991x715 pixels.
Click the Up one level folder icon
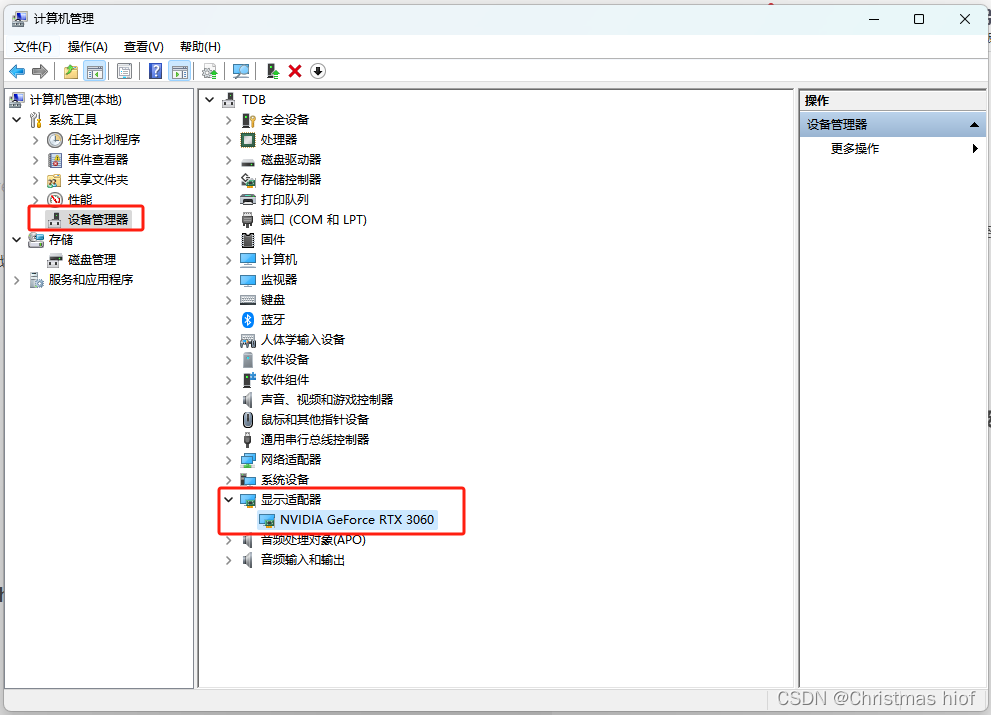(71, 71)
